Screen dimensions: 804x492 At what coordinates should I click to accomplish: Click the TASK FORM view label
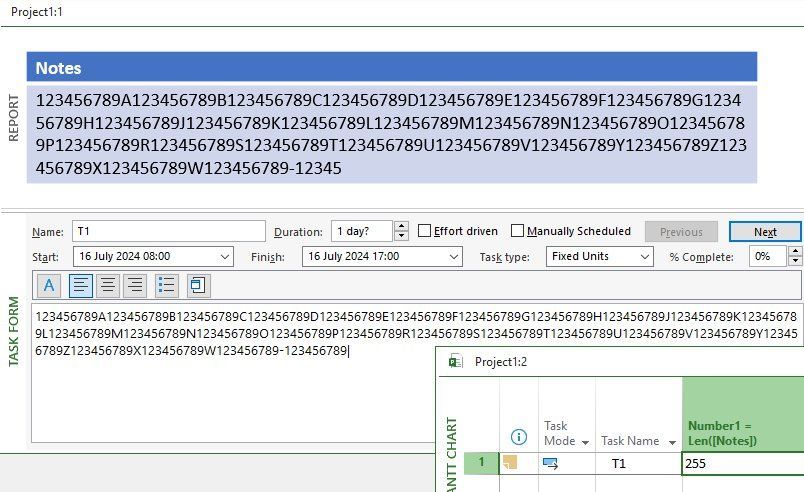click(x=13, y=332)
